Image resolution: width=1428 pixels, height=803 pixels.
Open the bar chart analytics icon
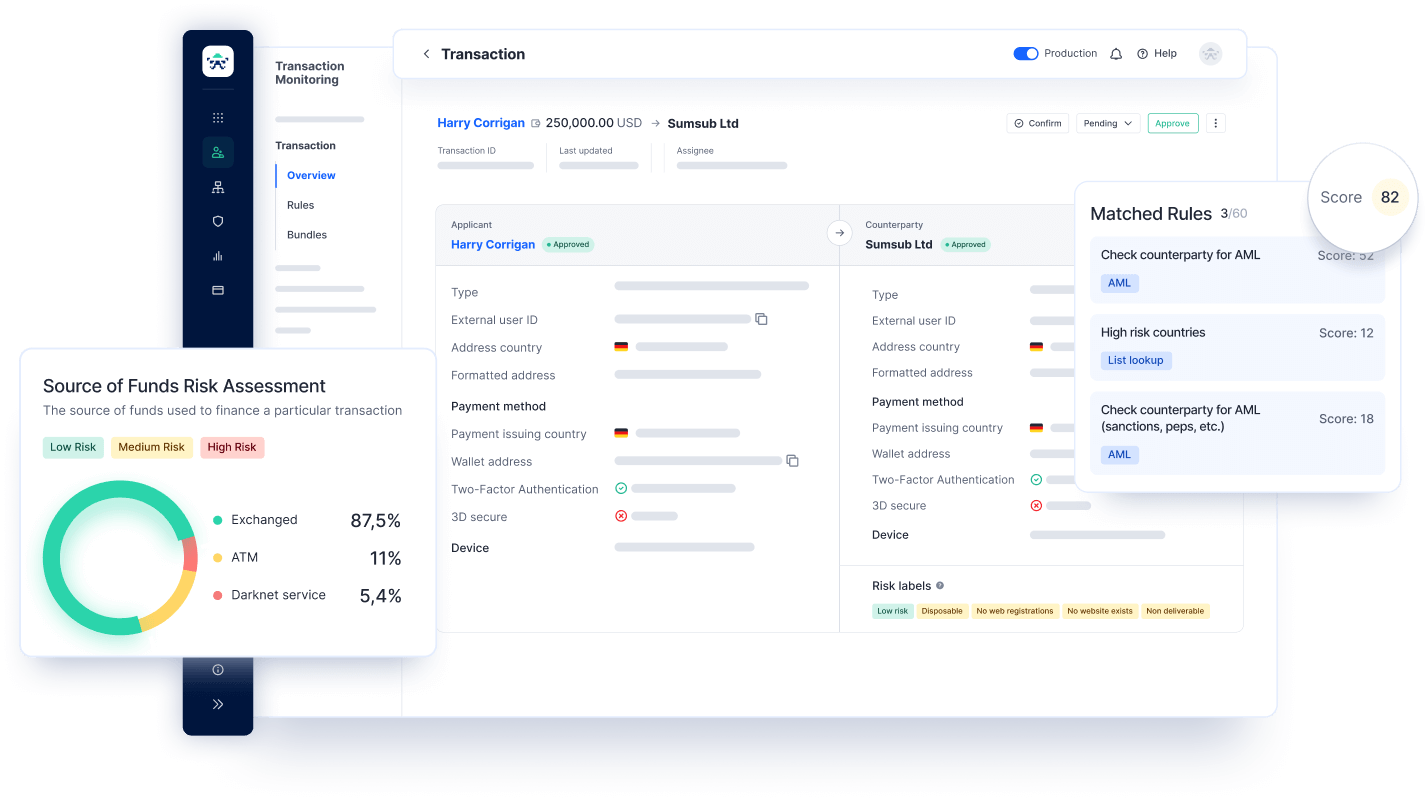point(218,256)
